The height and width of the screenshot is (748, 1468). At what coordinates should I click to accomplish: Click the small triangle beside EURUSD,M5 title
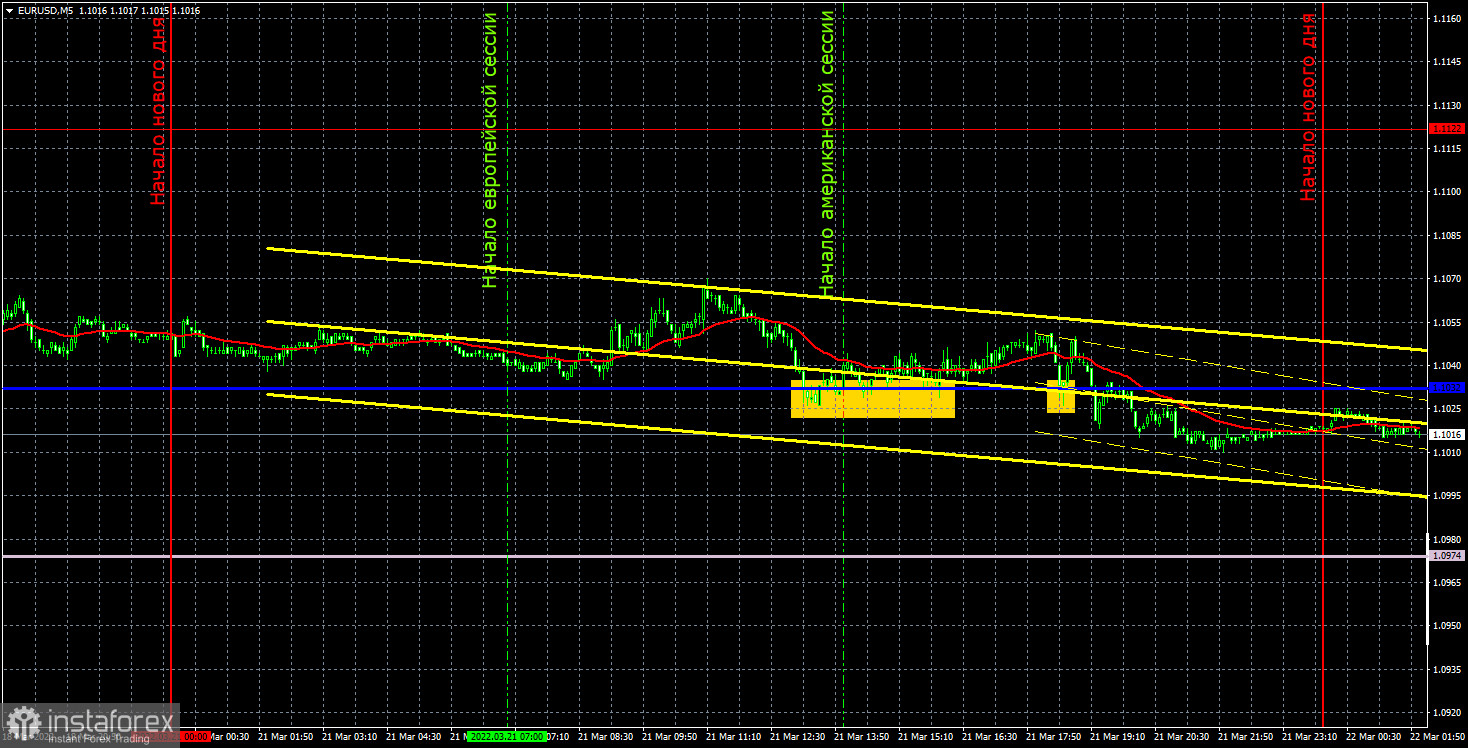pos(8,10)
